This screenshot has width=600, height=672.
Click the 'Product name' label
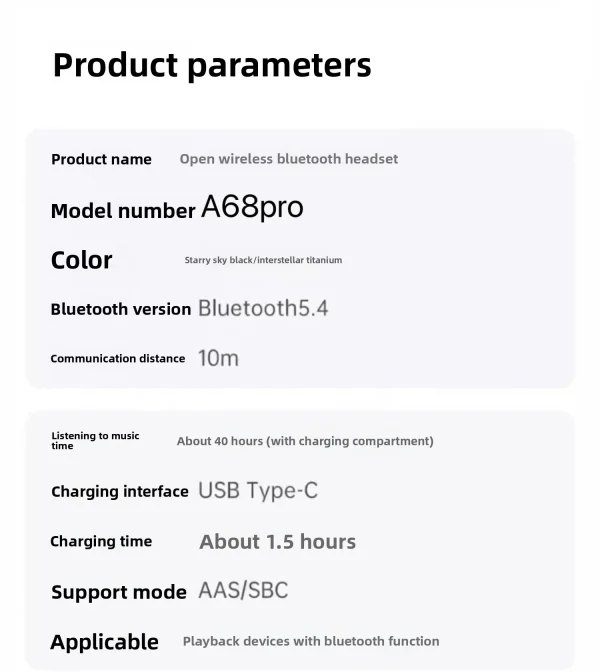tap(101, 159)
